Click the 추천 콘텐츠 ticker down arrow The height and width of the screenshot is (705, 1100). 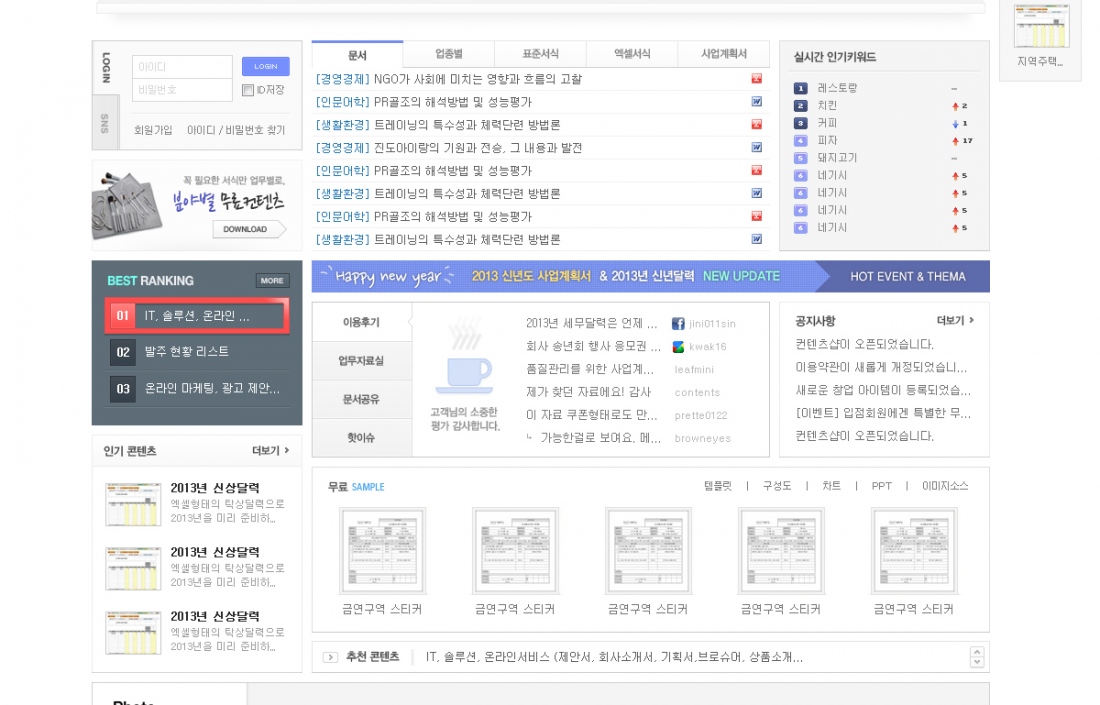(x=977, y=662)
